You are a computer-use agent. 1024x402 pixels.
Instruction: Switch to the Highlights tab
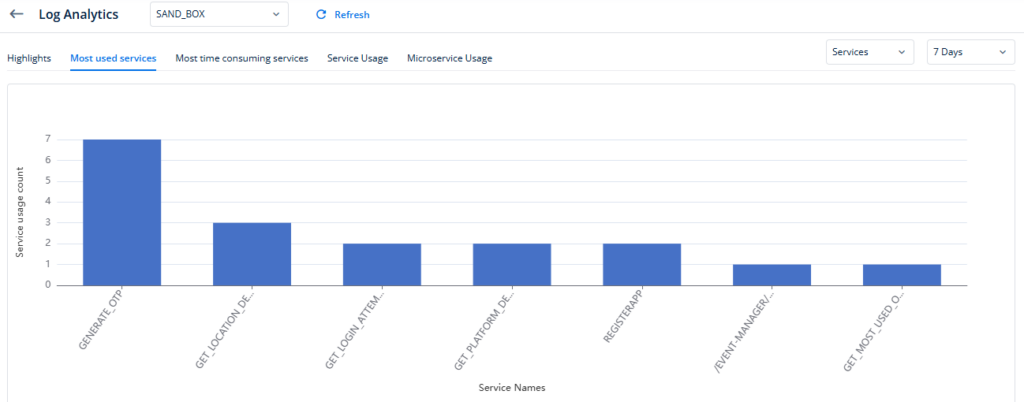point(29,58)
